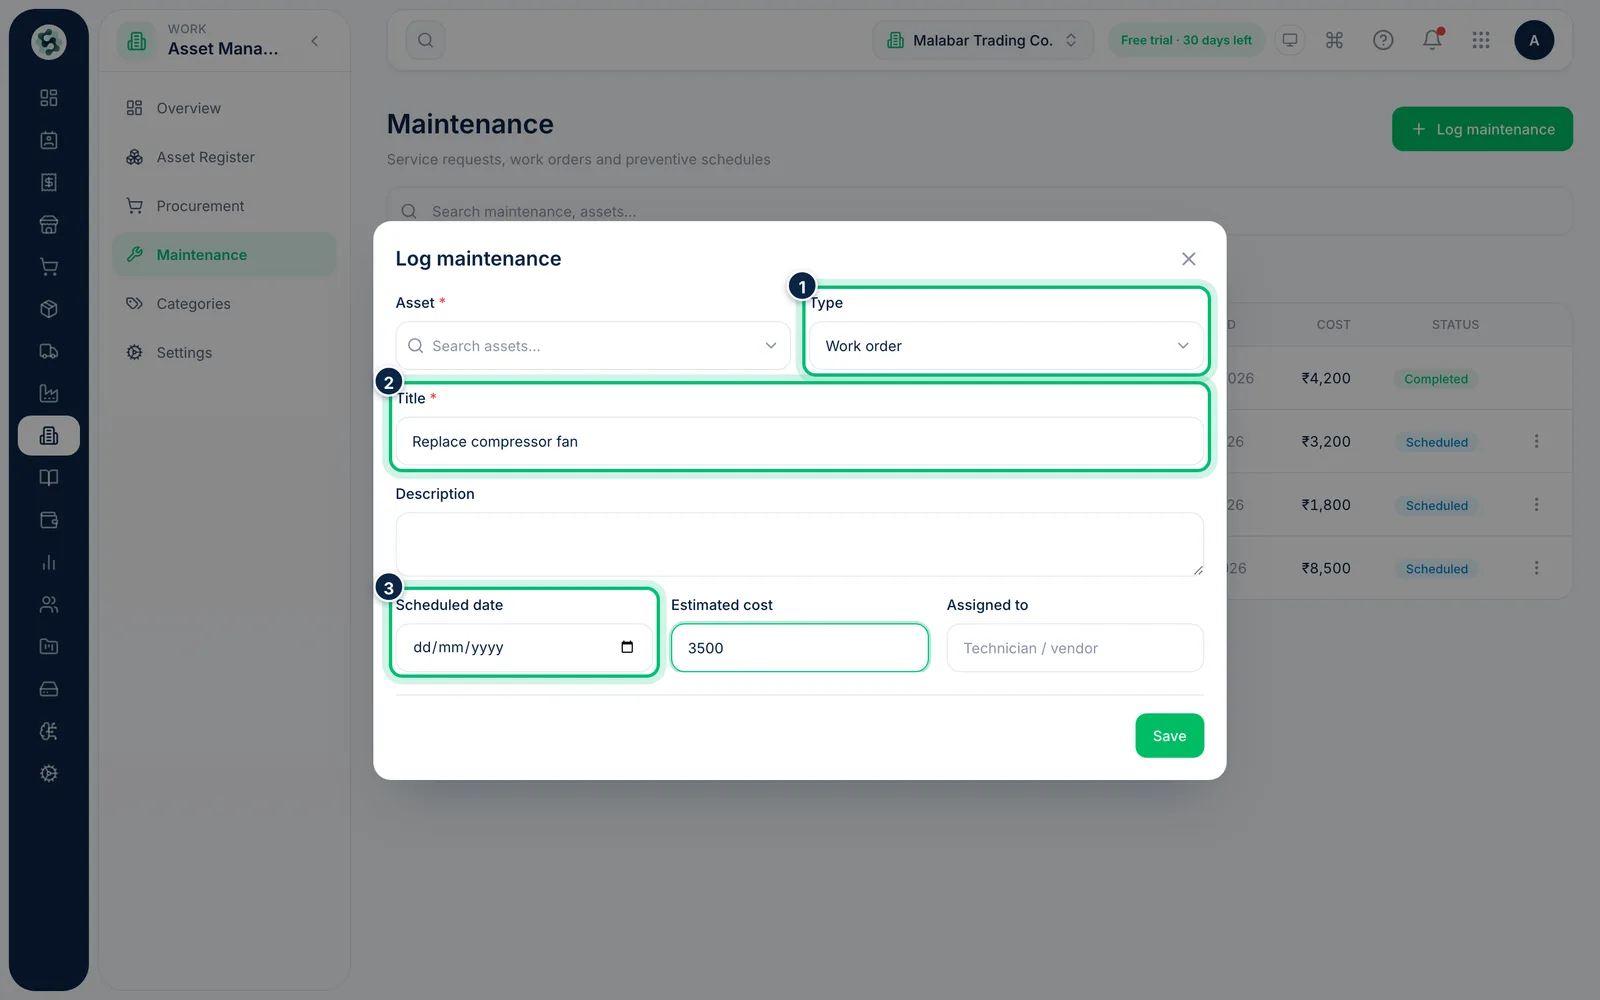
Task: Click the ₹4,200 cost cell
Action: click(1326, 378)
